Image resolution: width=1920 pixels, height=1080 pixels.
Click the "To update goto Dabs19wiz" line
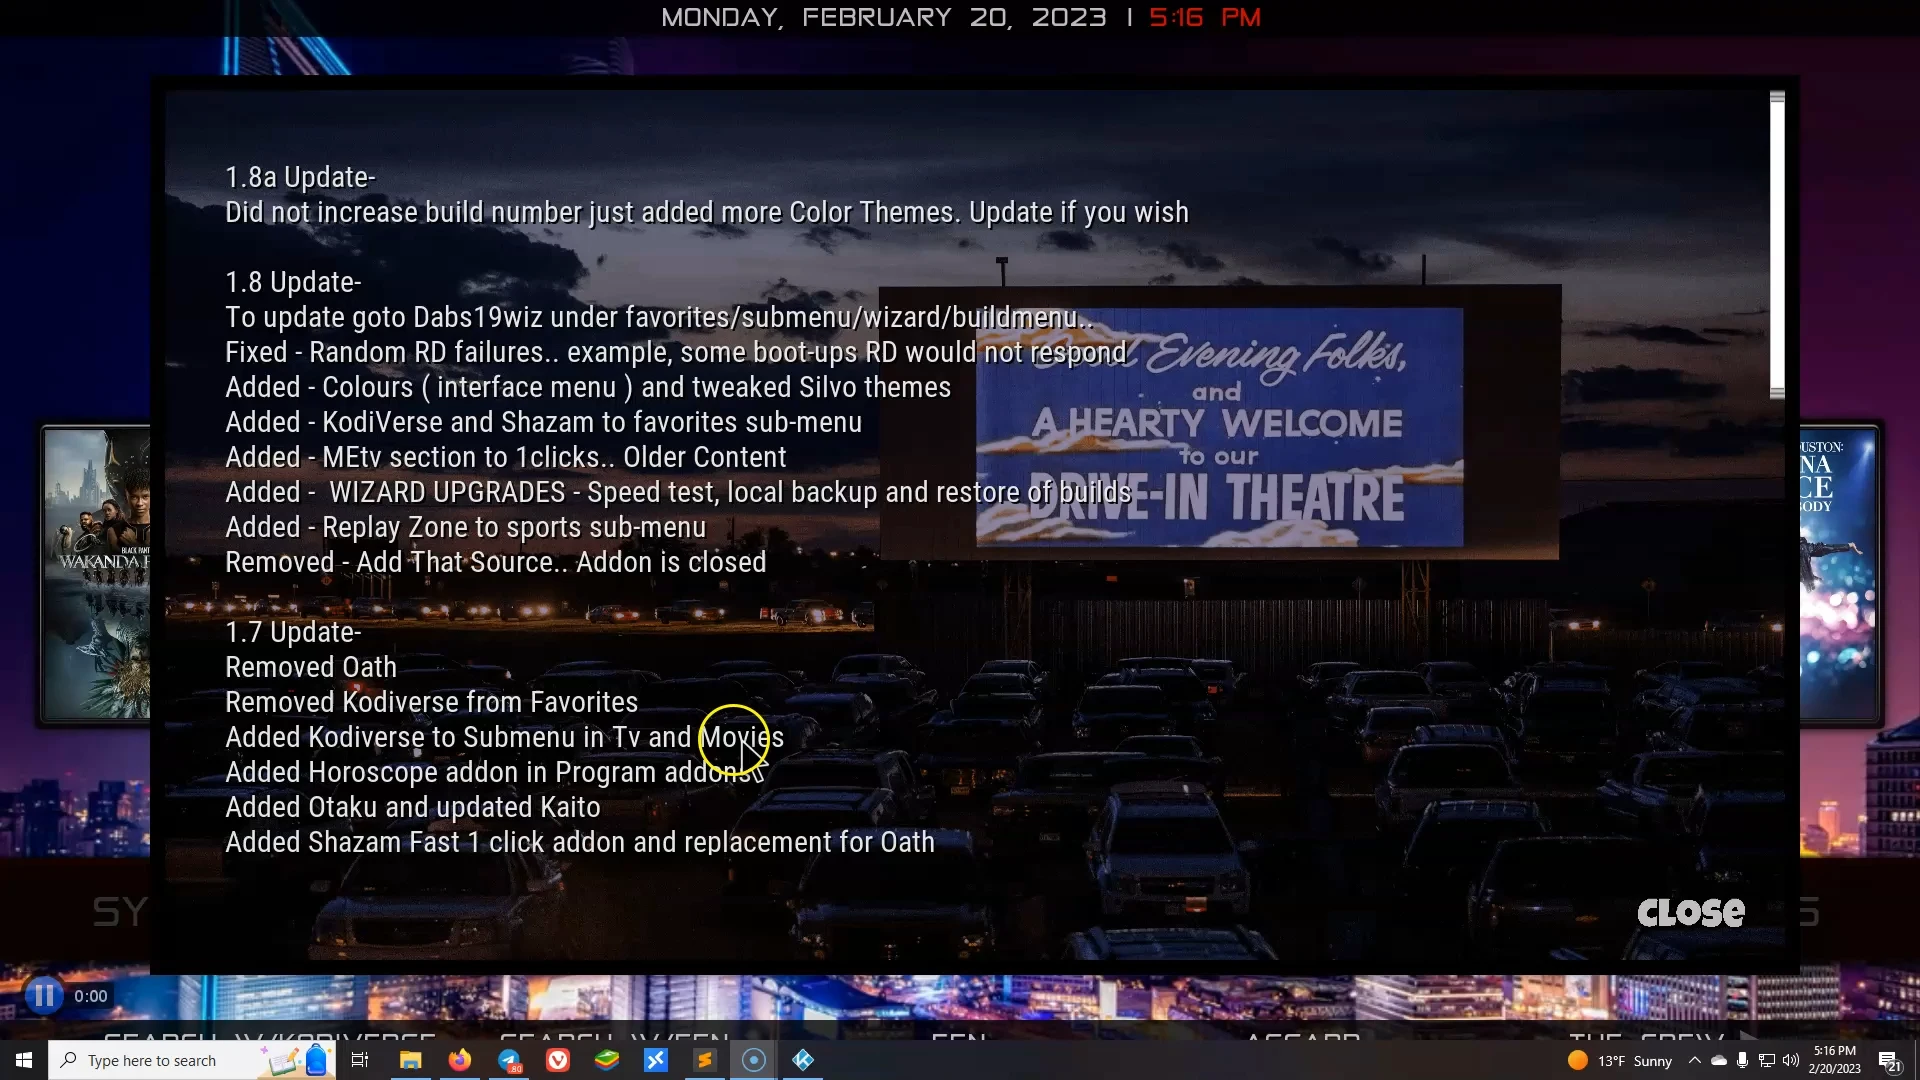tap(659, 318)
